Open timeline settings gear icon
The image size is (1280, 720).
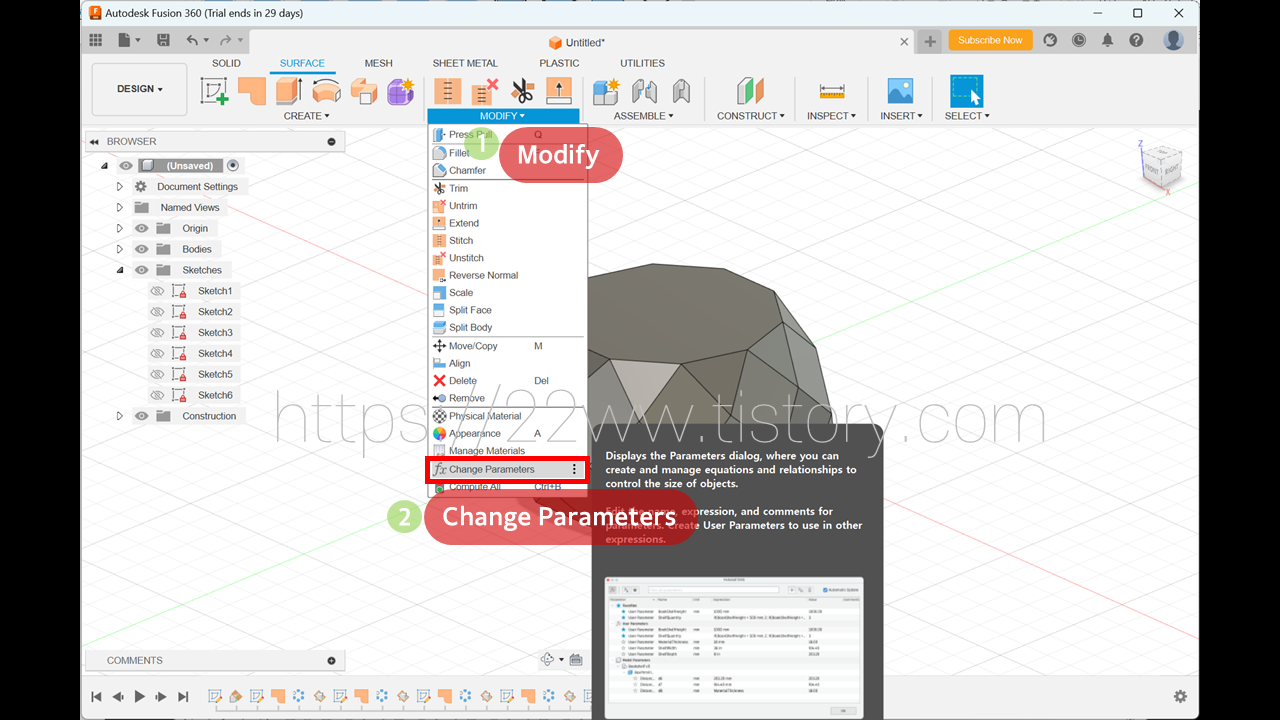click(x=1180, y=696)
